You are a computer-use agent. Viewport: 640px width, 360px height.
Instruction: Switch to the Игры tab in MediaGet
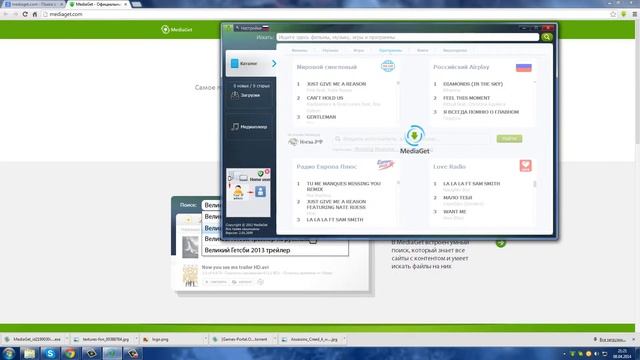[358, 50]
